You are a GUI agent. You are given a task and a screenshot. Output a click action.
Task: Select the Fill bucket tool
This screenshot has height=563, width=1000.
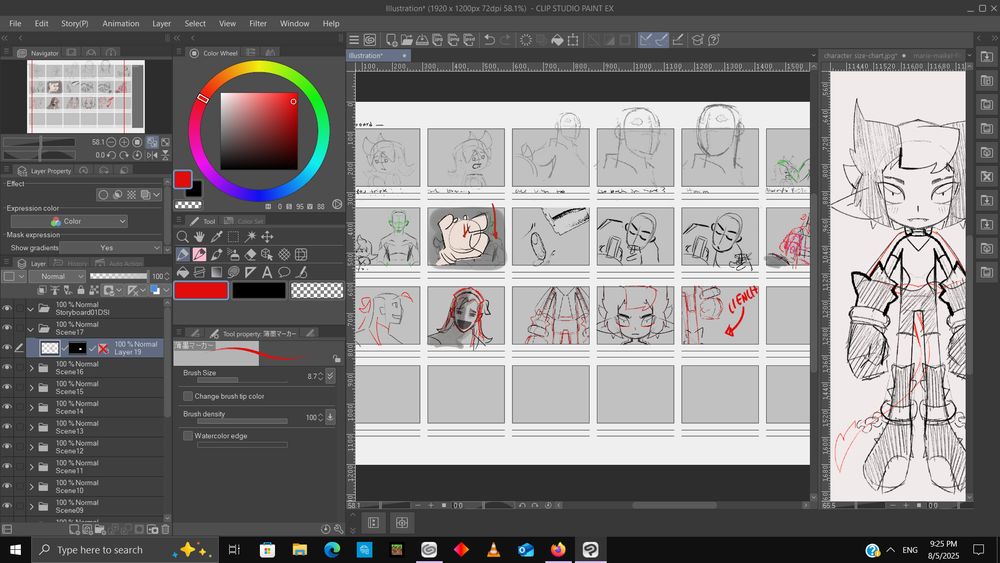182,272
